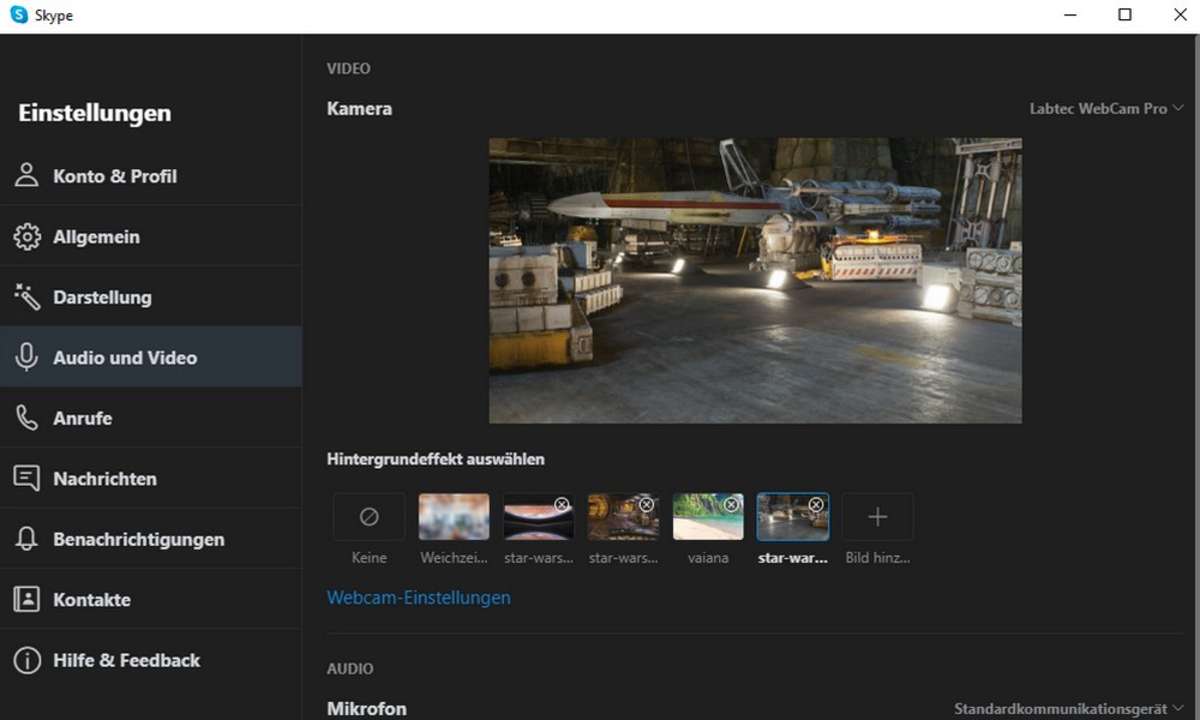Select the second star-wars background thumbnail
This screenshot has width=1200, height=720.
[623, 517]
